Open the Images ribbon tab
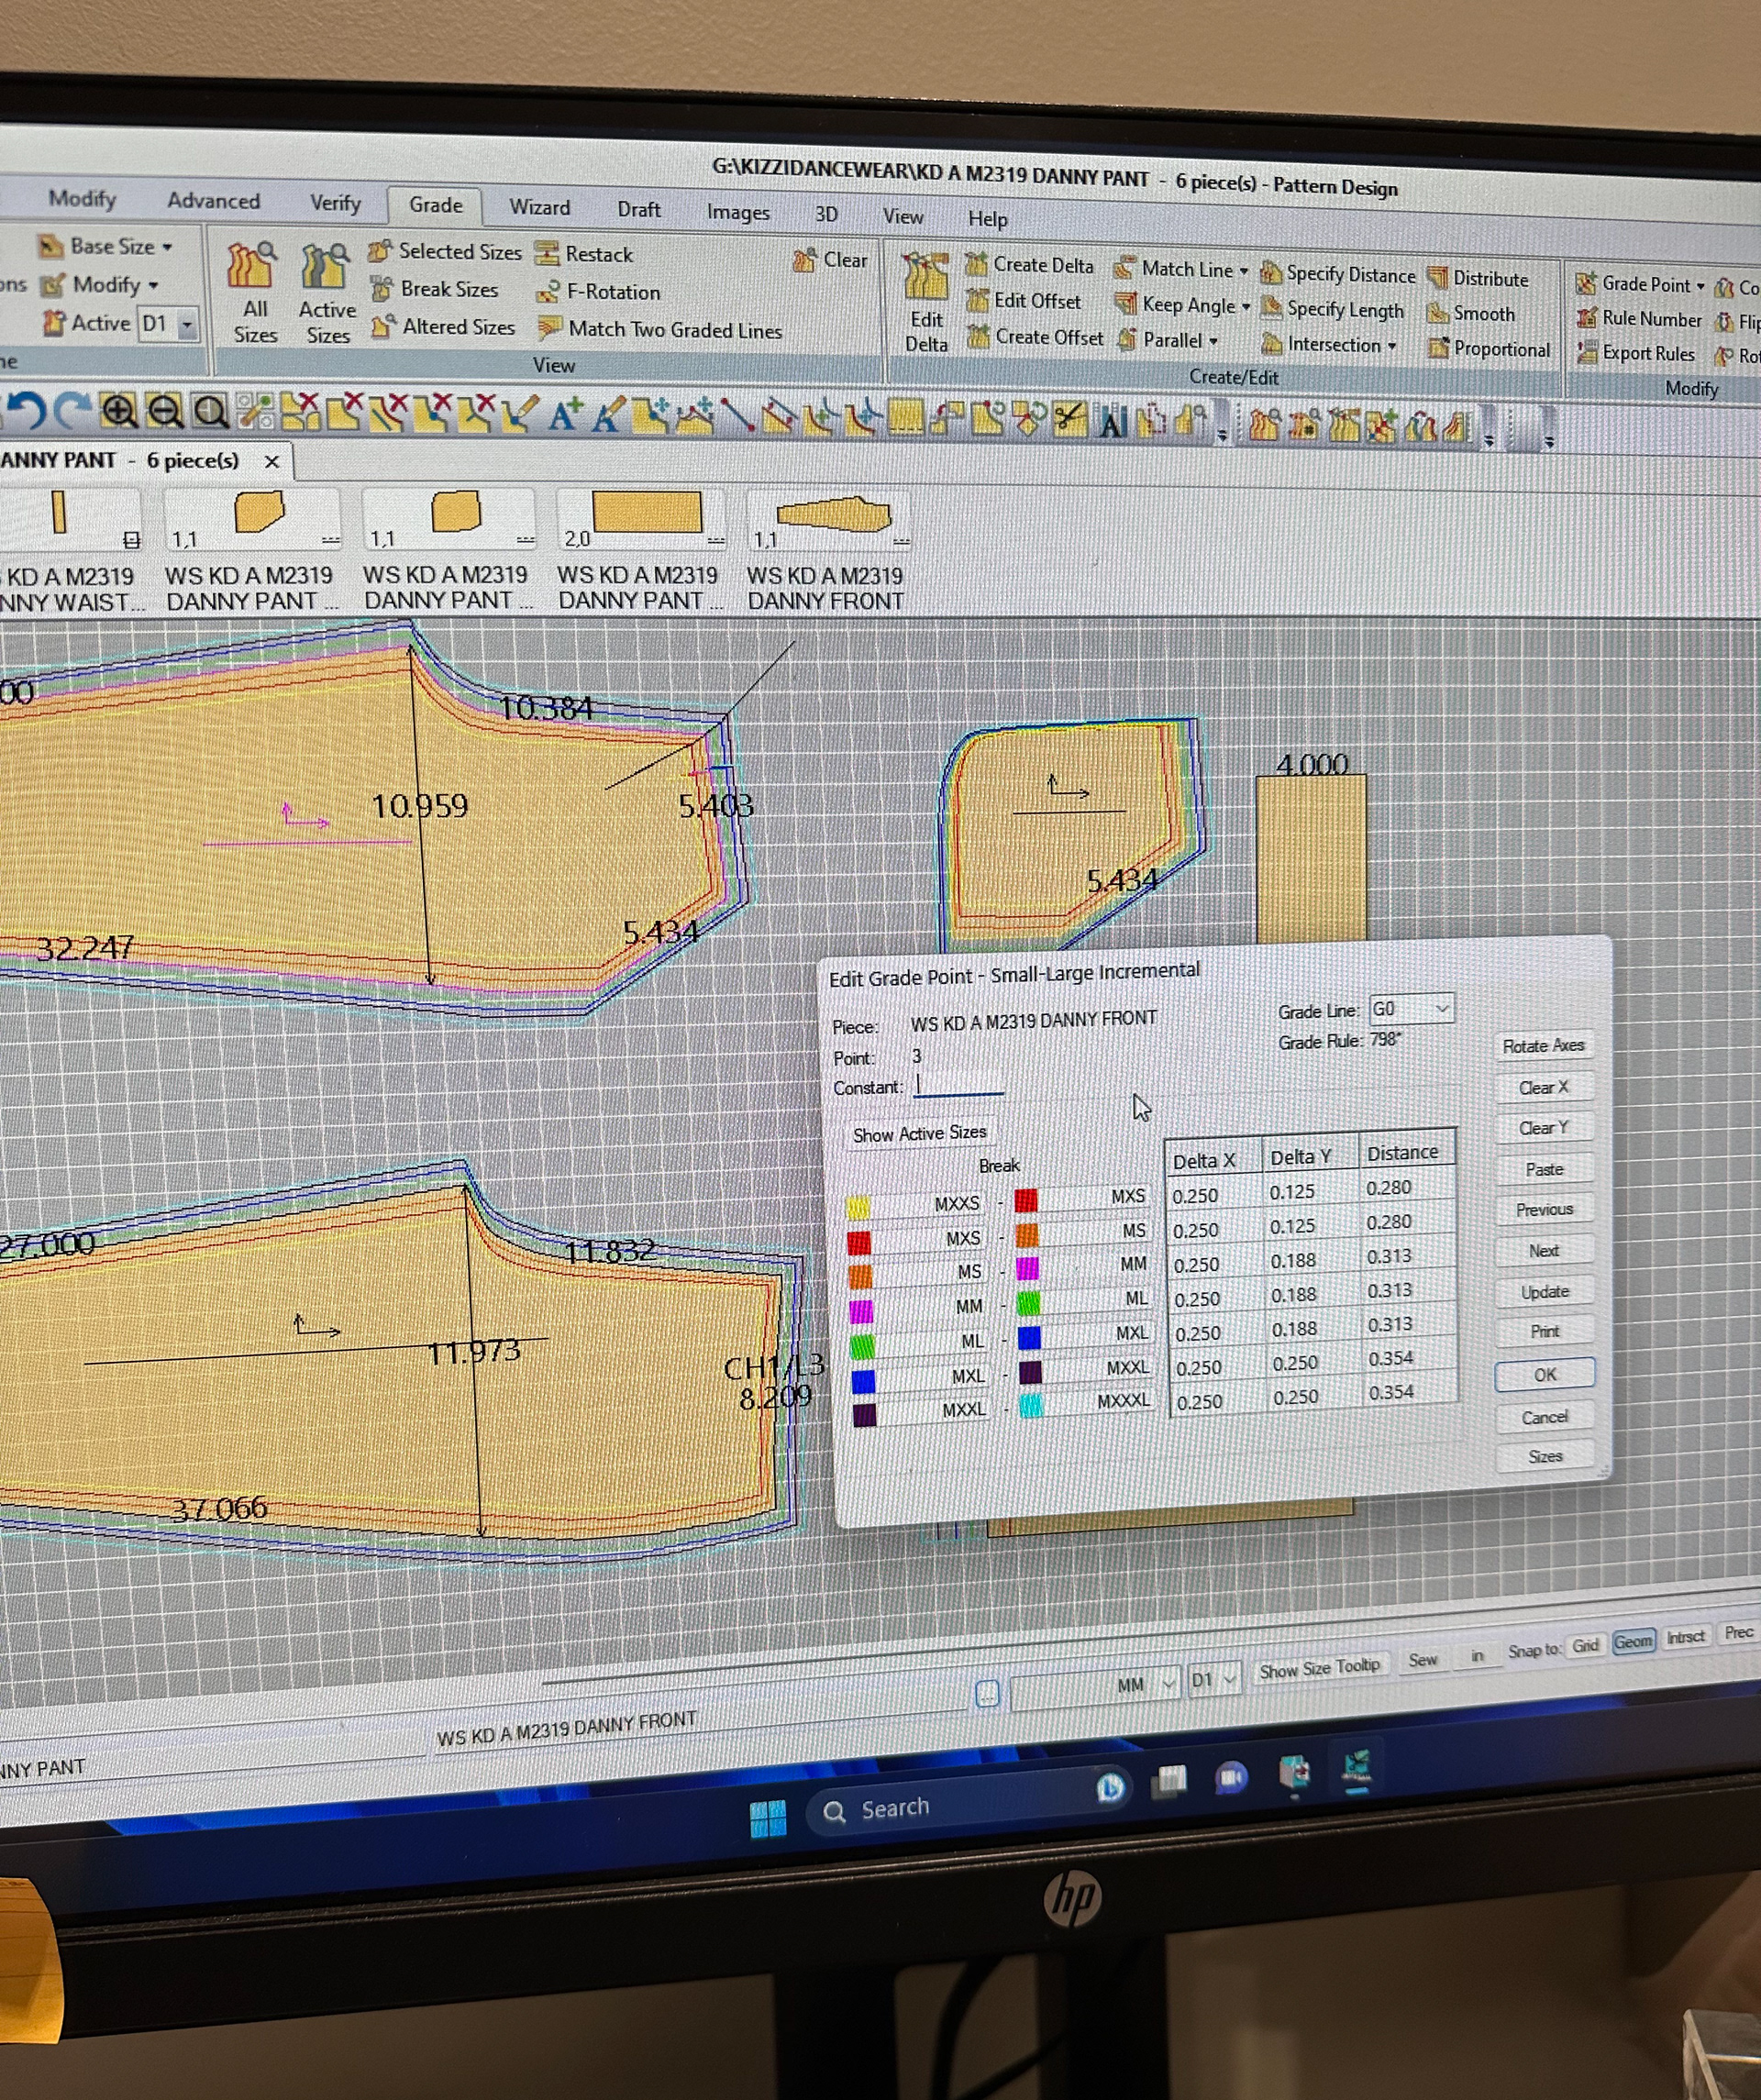Viewport: 1761px width, 2100px height. click(x=738, y=212)
